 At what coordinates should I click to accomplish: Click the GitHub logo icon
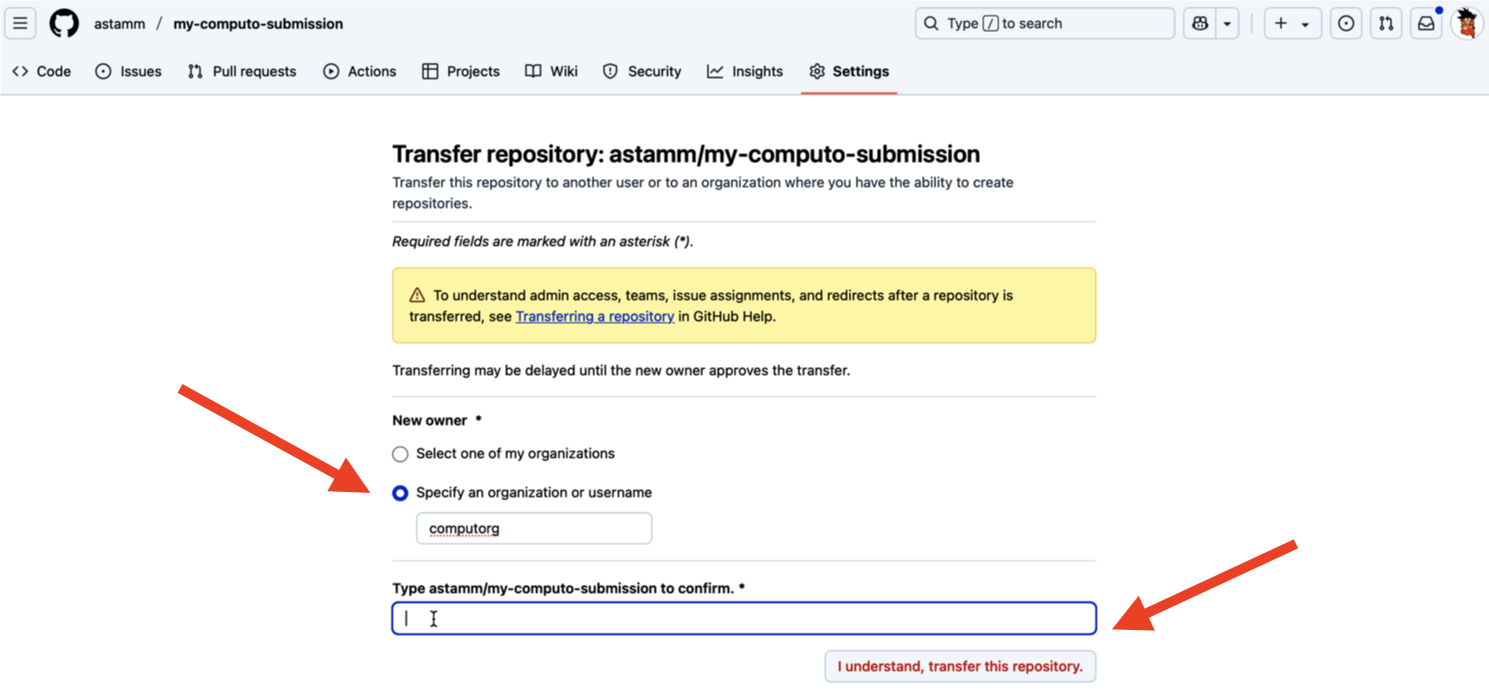point(64,24)
